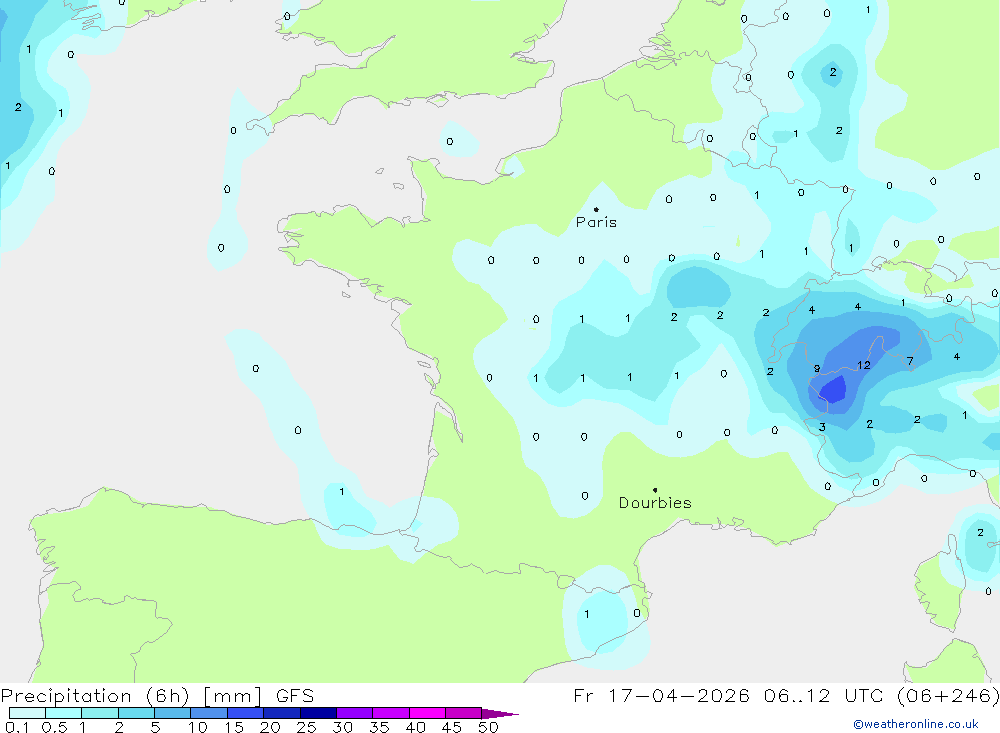This screenshot has width=1000, height=733.
Task: Click the darkest blue precipitation core near 12
Action: pos(833,390)
